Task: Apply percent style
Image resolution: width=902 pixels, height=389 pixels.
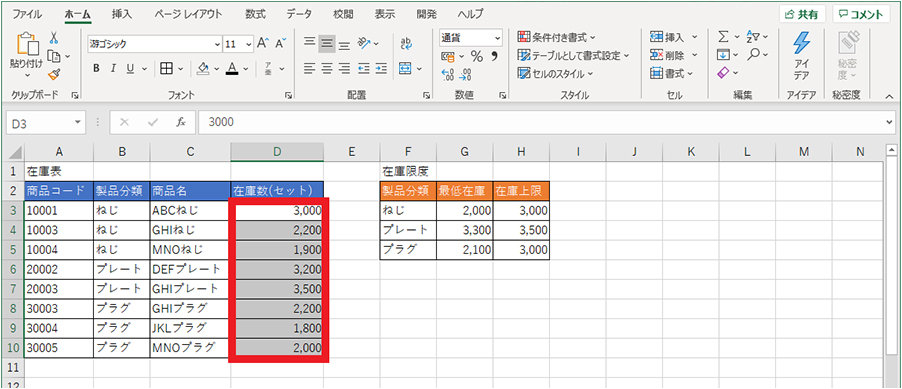Action: click(477, 56)
